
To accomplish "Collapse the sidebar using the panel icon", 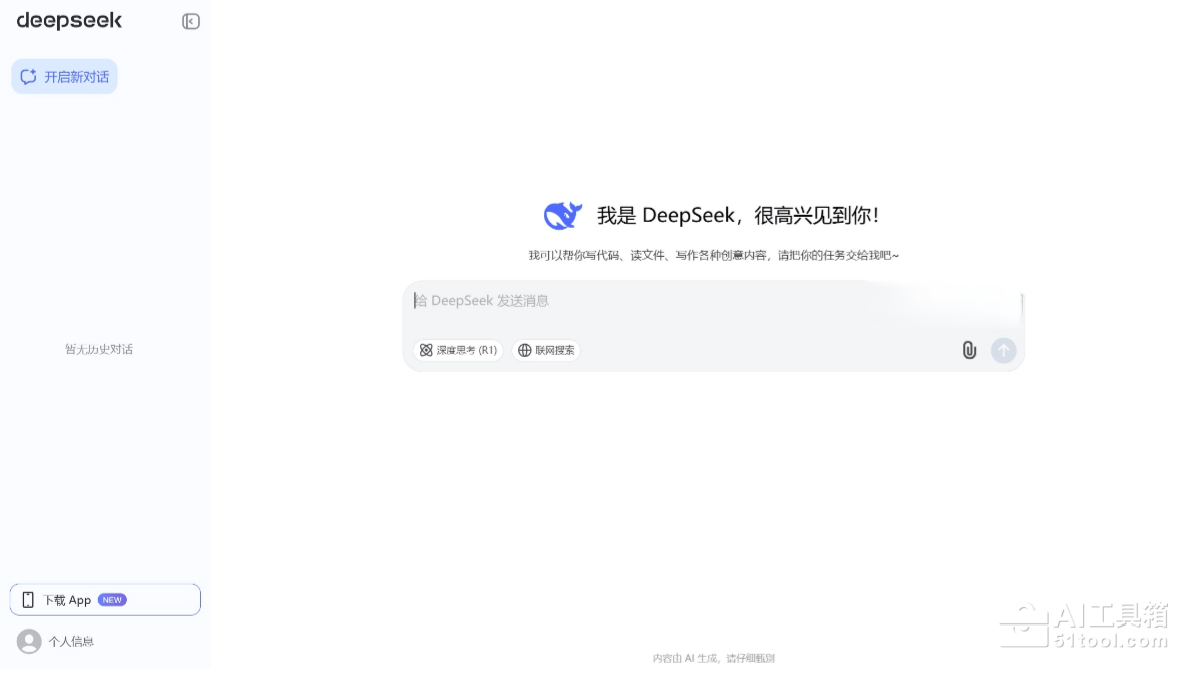I will (191, 22).
